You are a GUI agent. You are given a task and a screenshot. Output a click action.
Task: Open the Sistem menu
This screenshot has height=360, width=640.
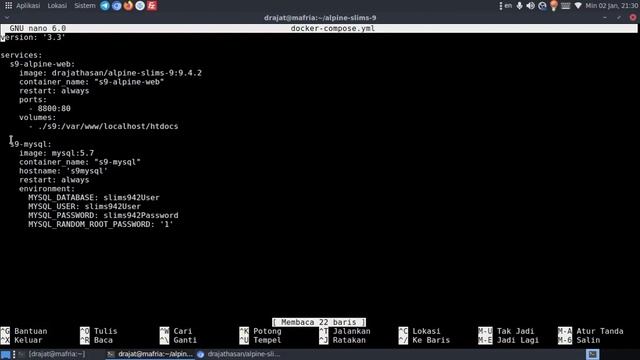click(84, 6)
